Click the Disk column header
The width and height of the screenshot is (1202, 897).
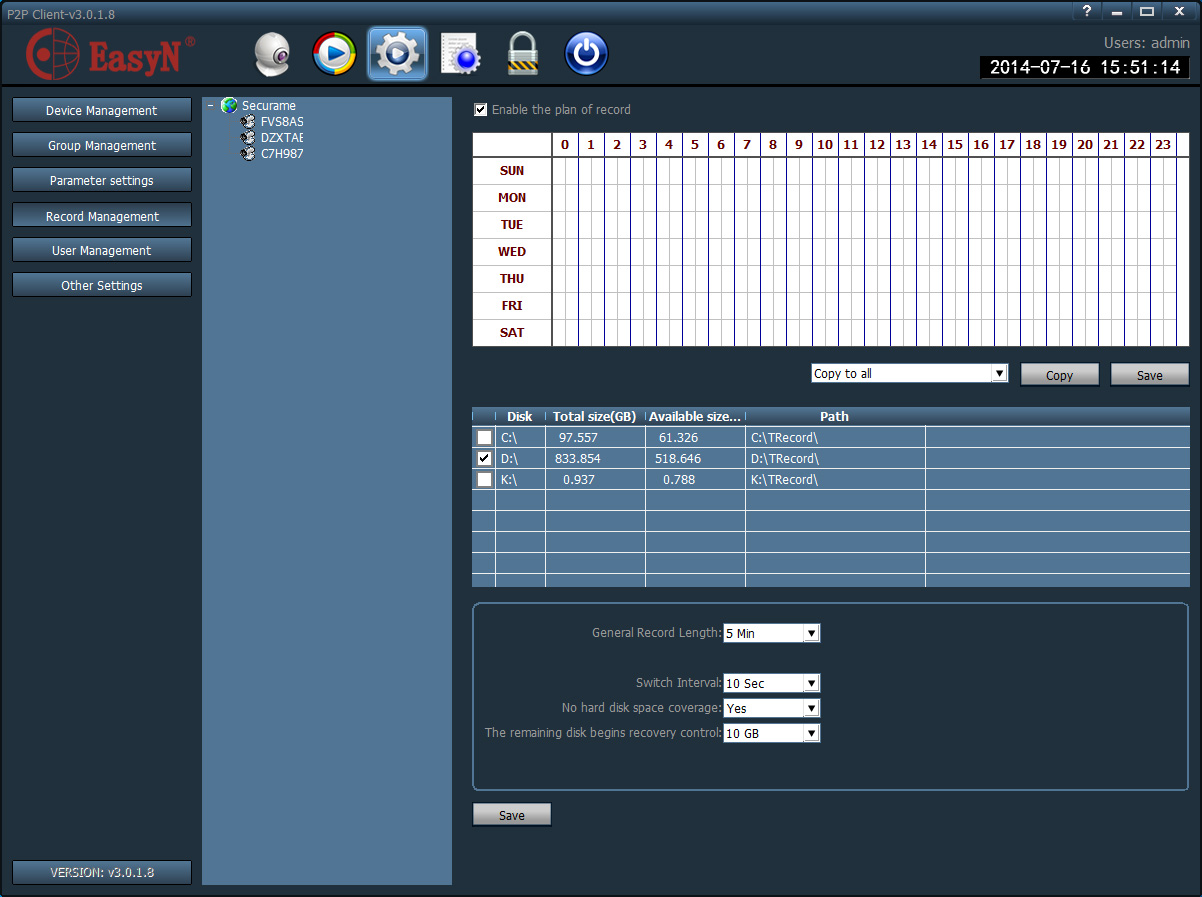pyautogui.click(x=520, y=417)
